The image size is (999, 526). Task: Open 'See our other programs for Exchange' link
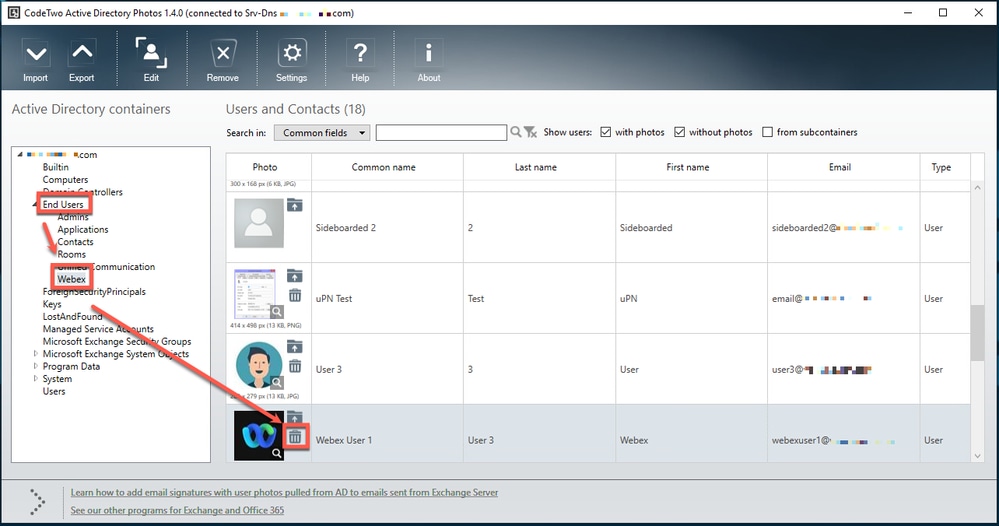pos(177,510)
